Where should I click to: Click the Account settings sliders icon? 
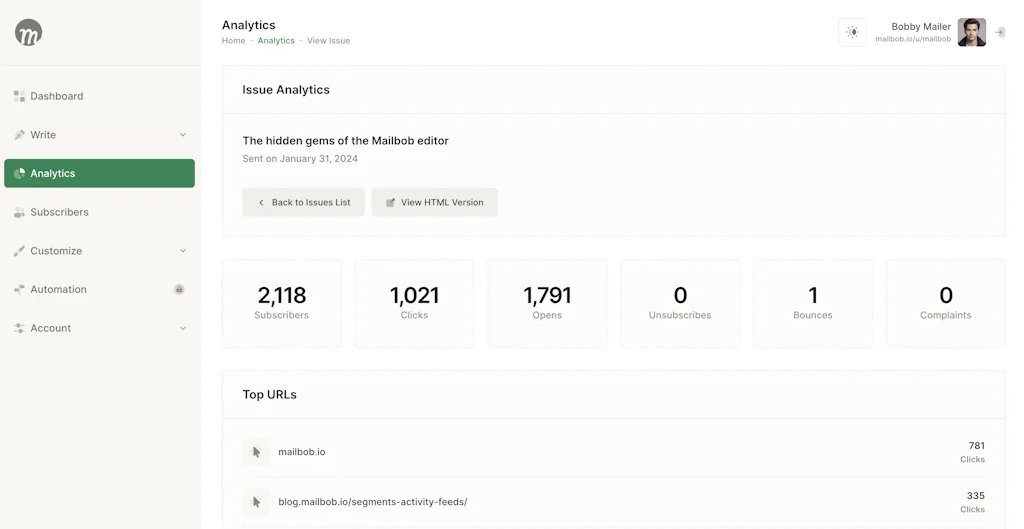coord(19,328)
